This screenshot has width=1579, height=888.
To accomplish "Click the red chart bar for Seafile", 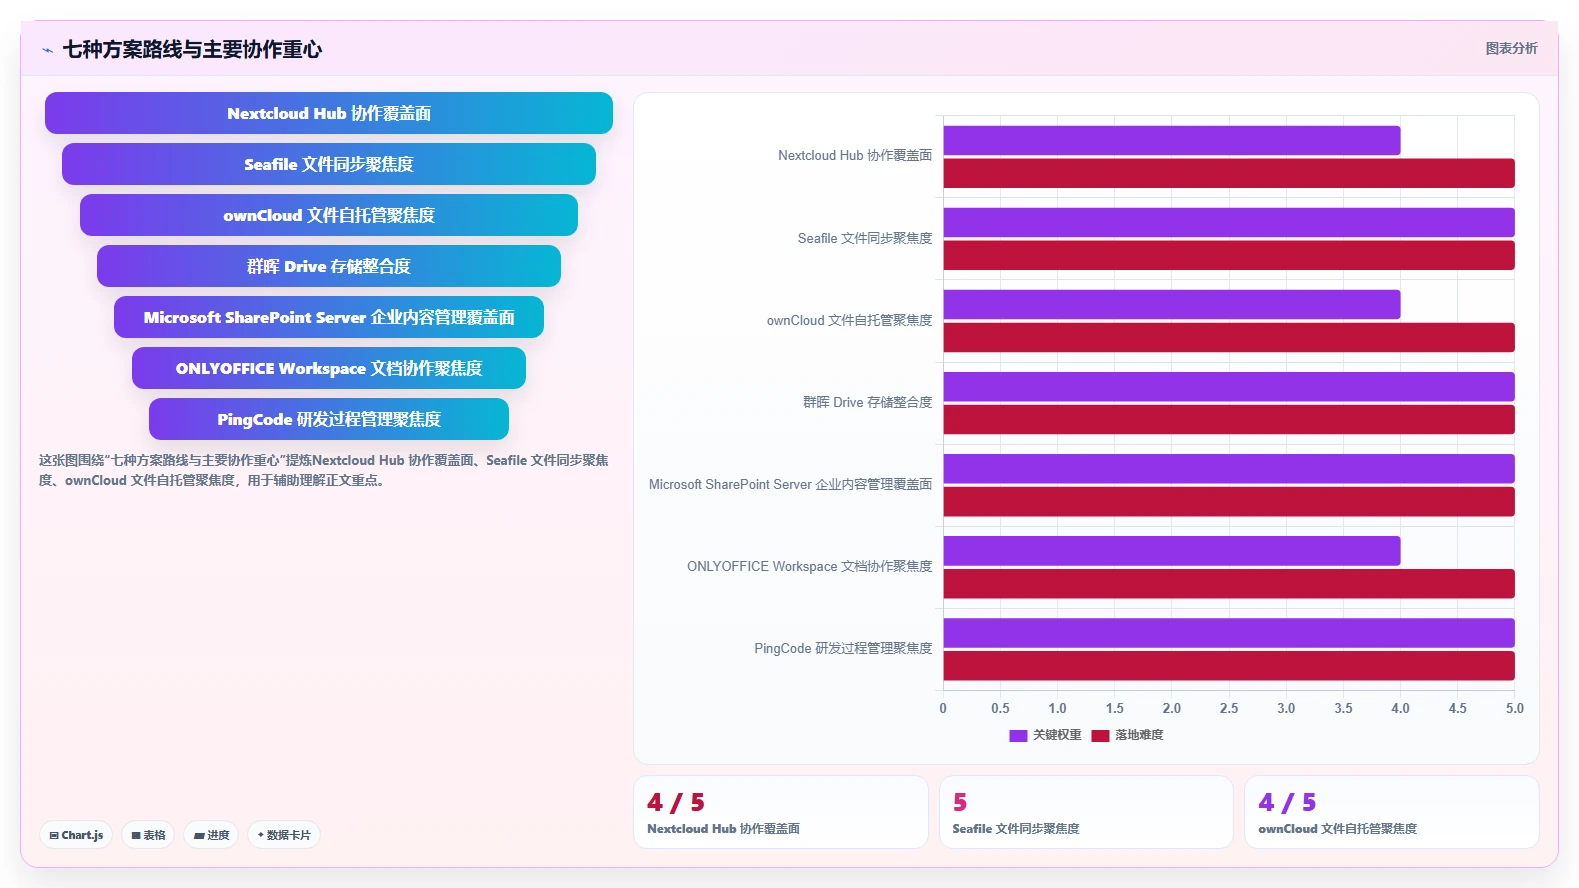I will point(1229,255).
